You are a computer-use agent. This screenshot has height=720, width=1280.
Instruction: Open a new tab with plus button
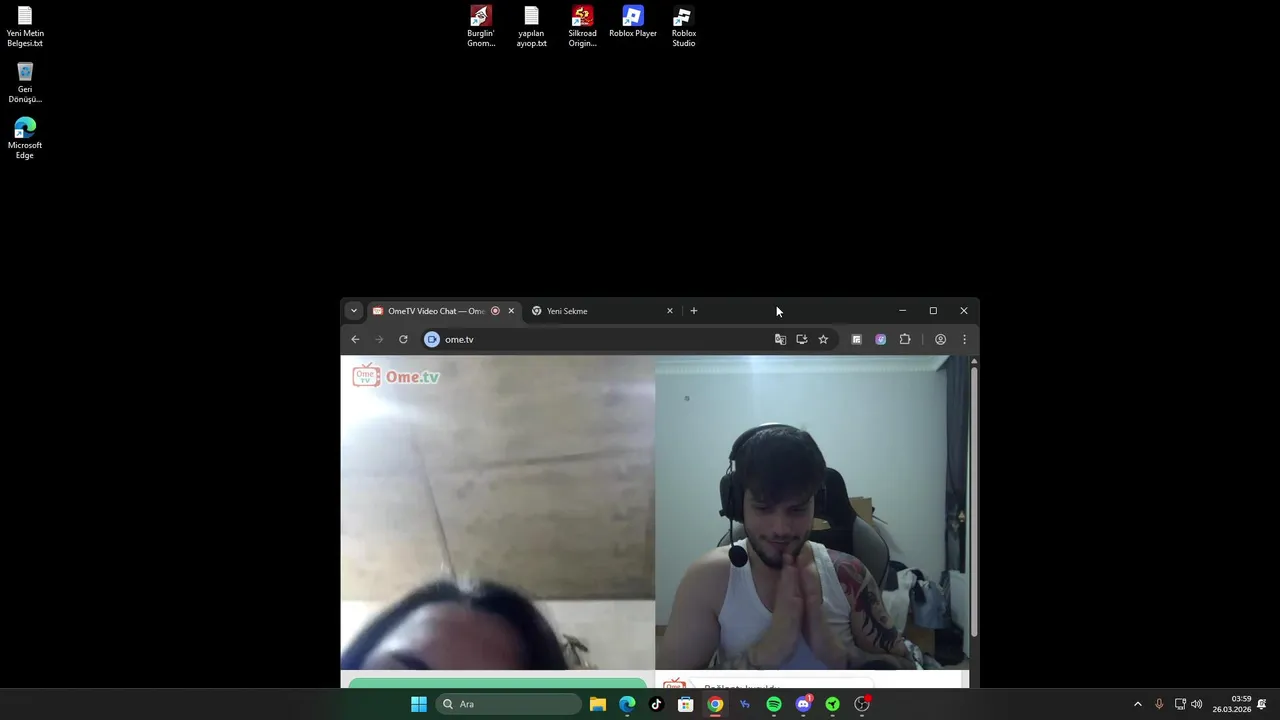(x=694, y=311)
